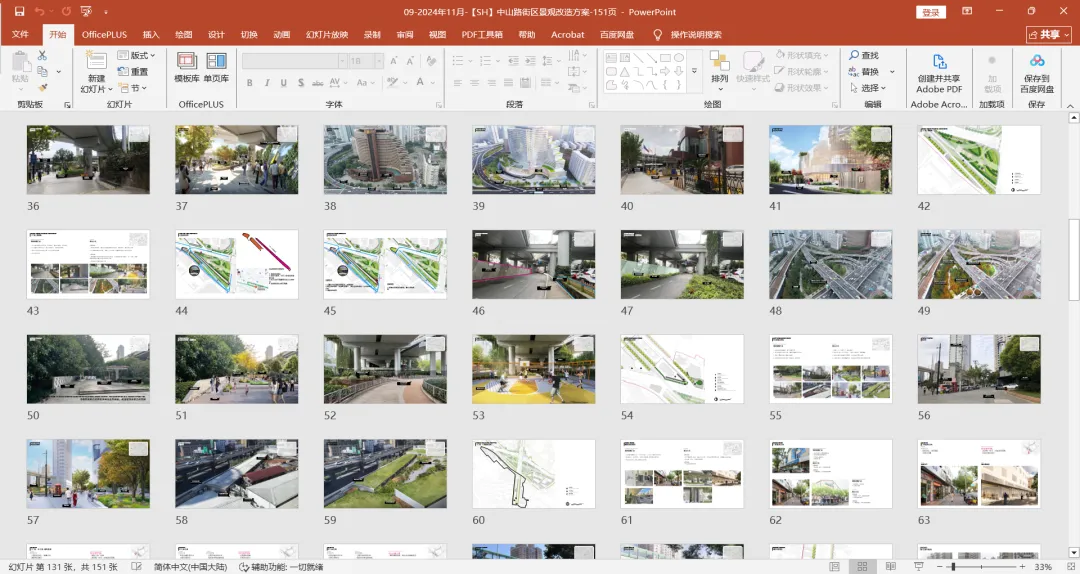Select the Format Painter brush icon
This screenshot has height=574, width=1080.
tap(42, 88)
